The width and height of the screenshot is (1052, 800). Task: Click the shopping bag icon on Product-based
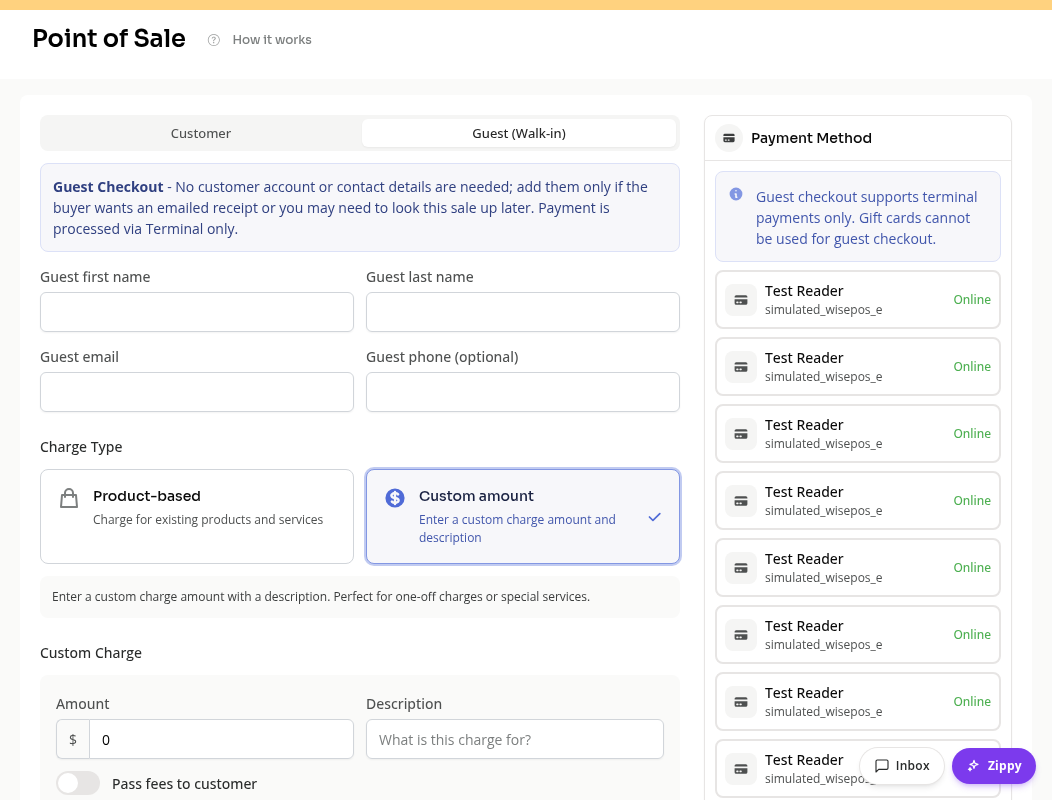click(x=68, y=498)
